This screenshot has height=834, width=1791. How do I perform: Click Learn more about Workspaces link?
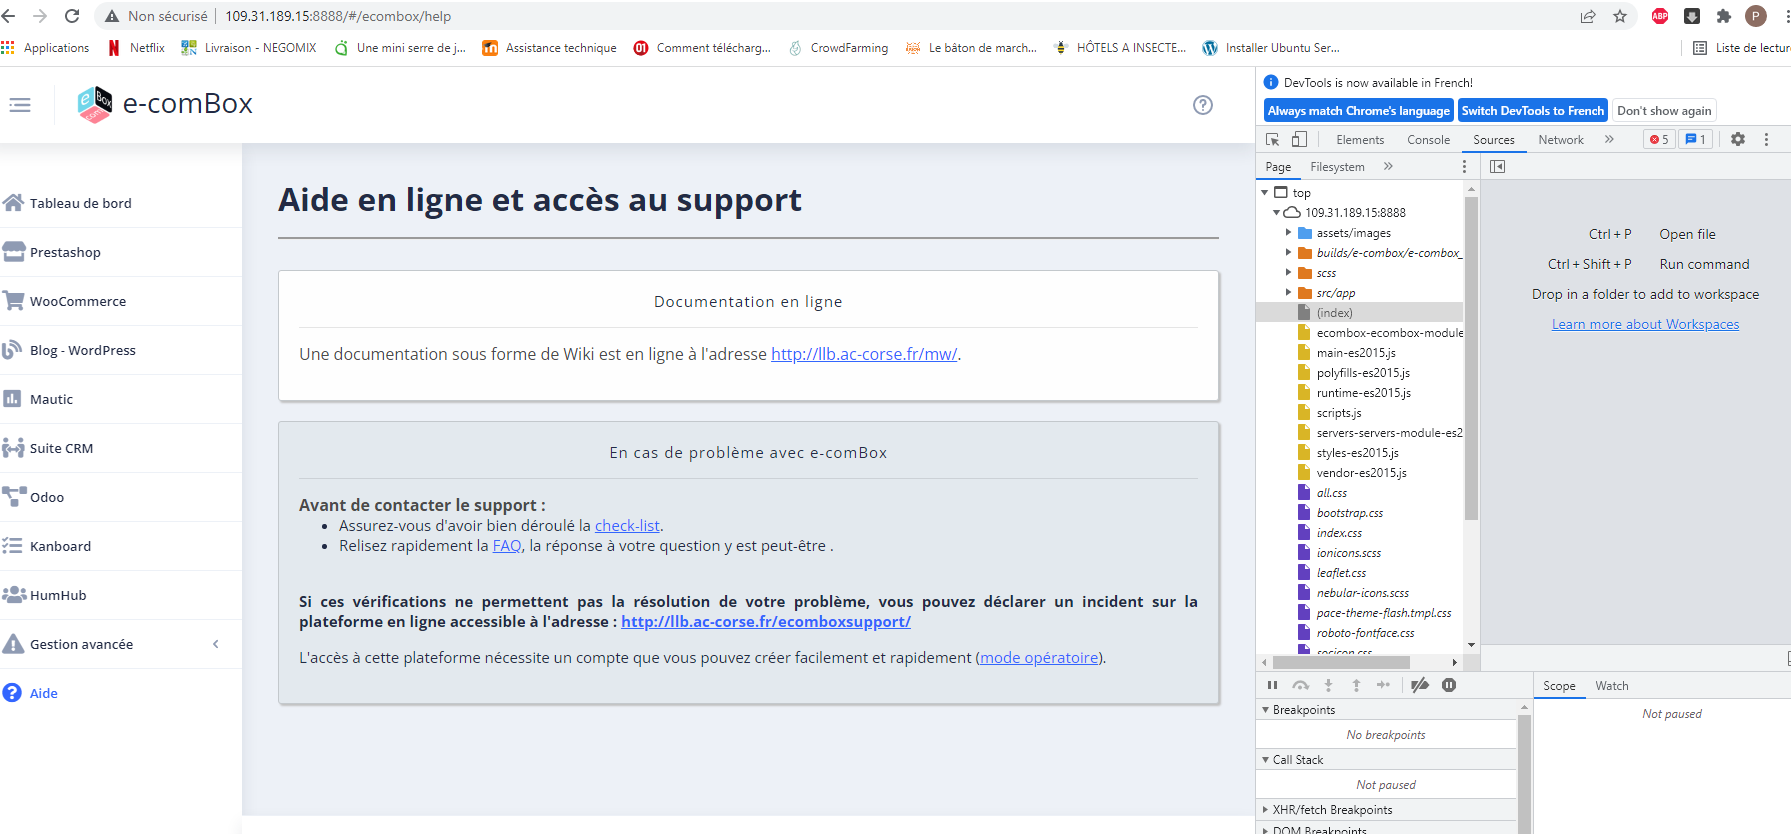[x=1645, y=324]
